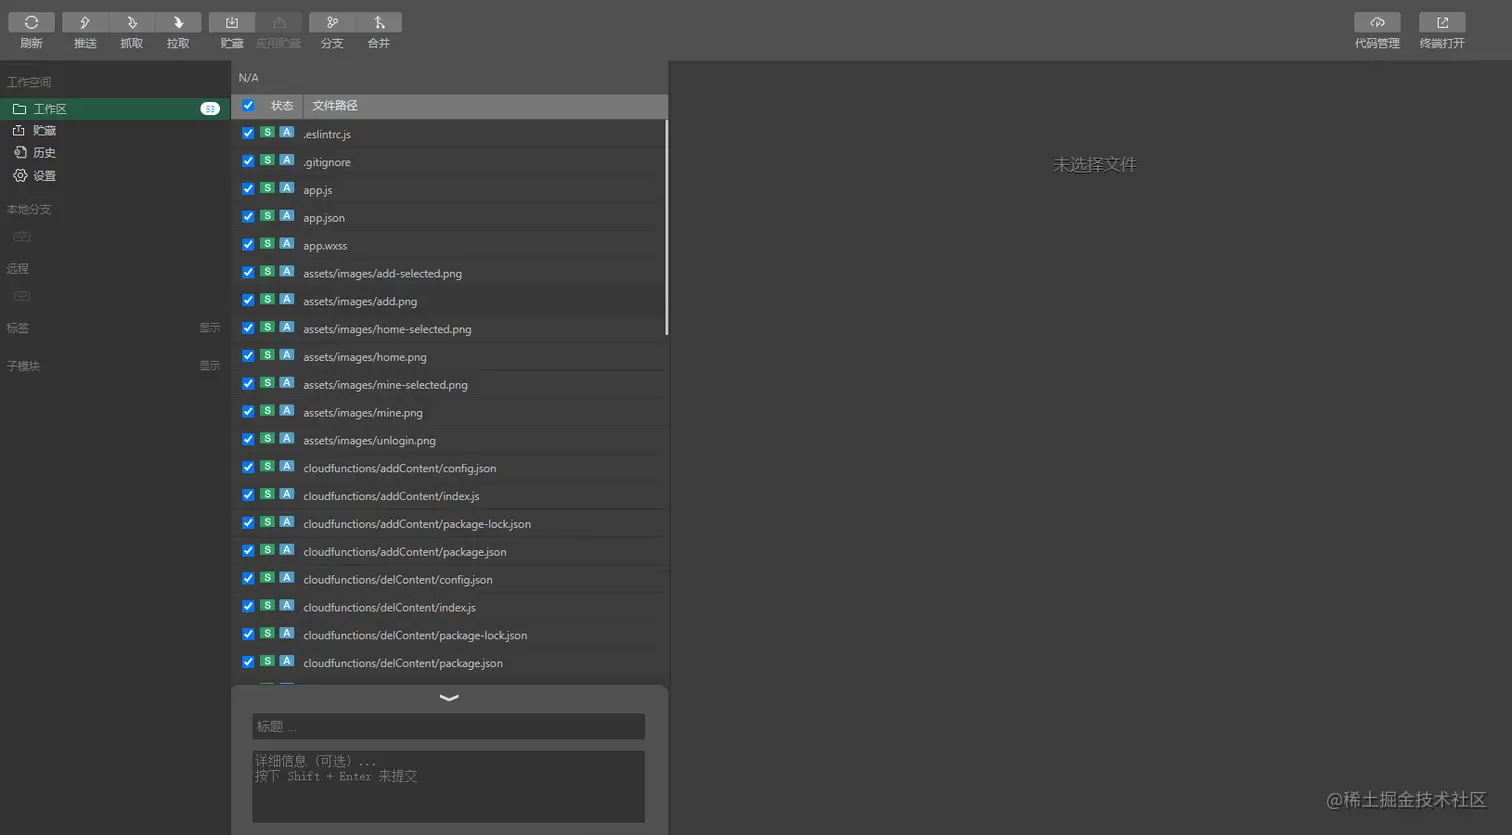Click the 文件路径 column header
This screenshot has height=835, width=1512.
tap(335, 106)
